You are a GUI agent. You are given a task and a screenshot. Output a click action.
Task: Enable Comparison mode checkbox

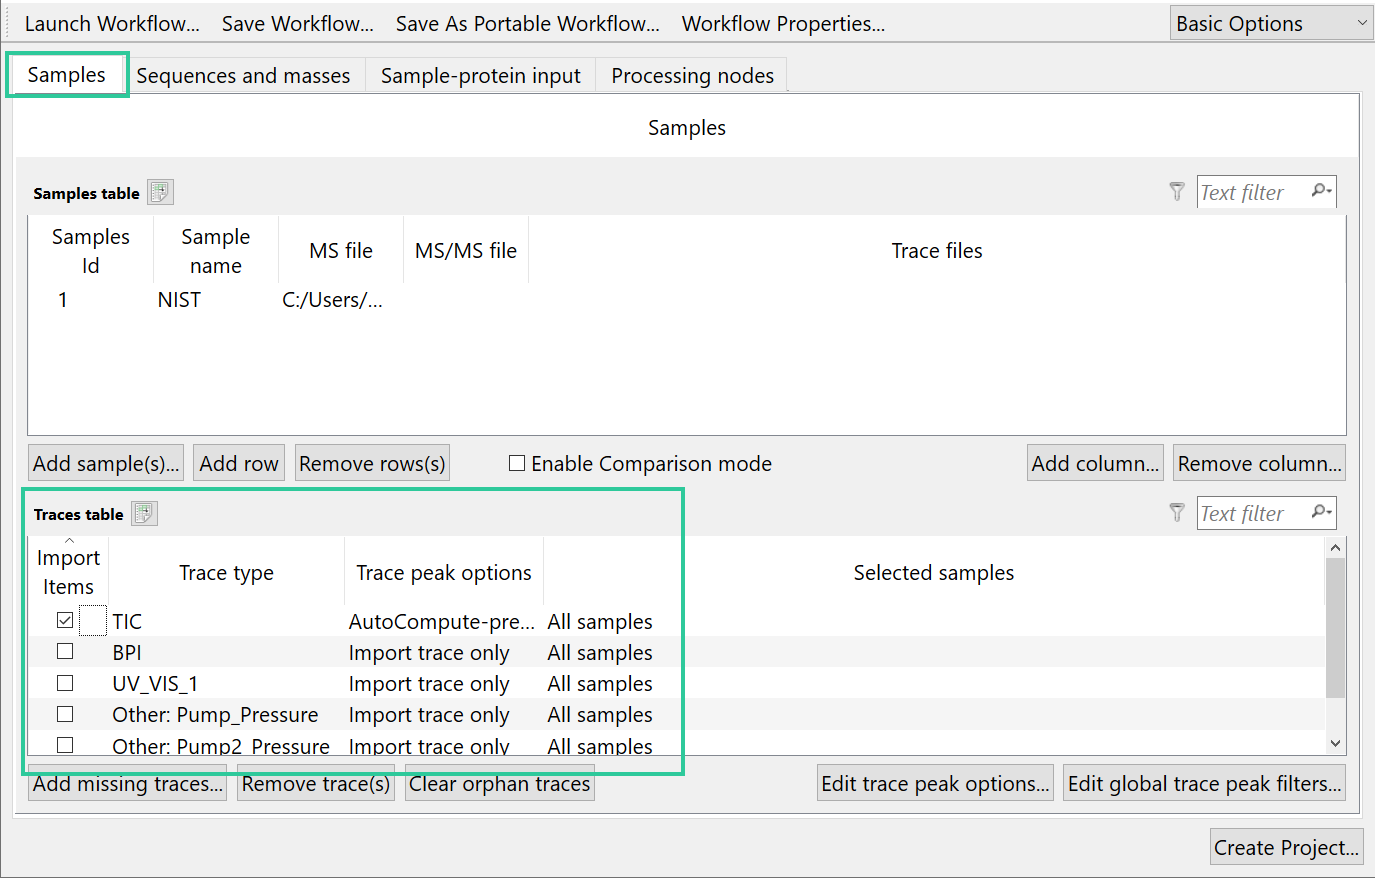(517, 463)
